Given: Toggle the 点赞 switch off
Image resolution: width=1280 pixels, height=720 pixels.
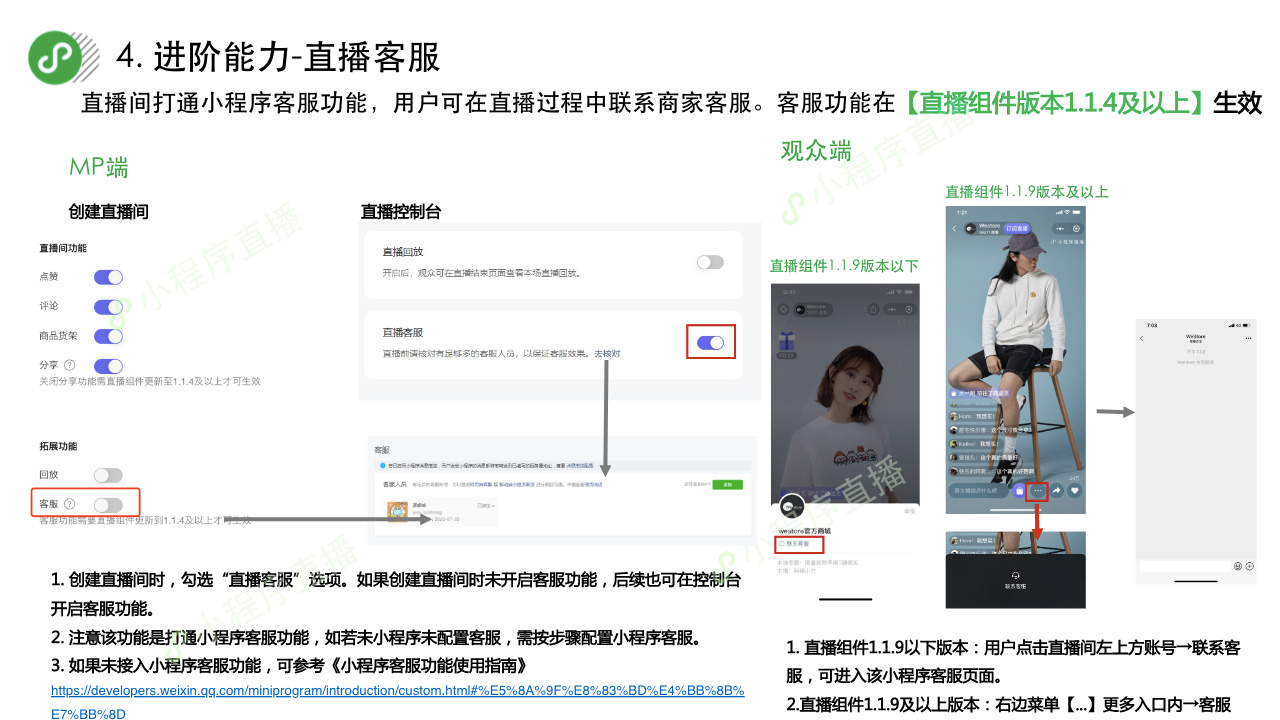Looking at the screenshot, I should (x=108, y=277).
